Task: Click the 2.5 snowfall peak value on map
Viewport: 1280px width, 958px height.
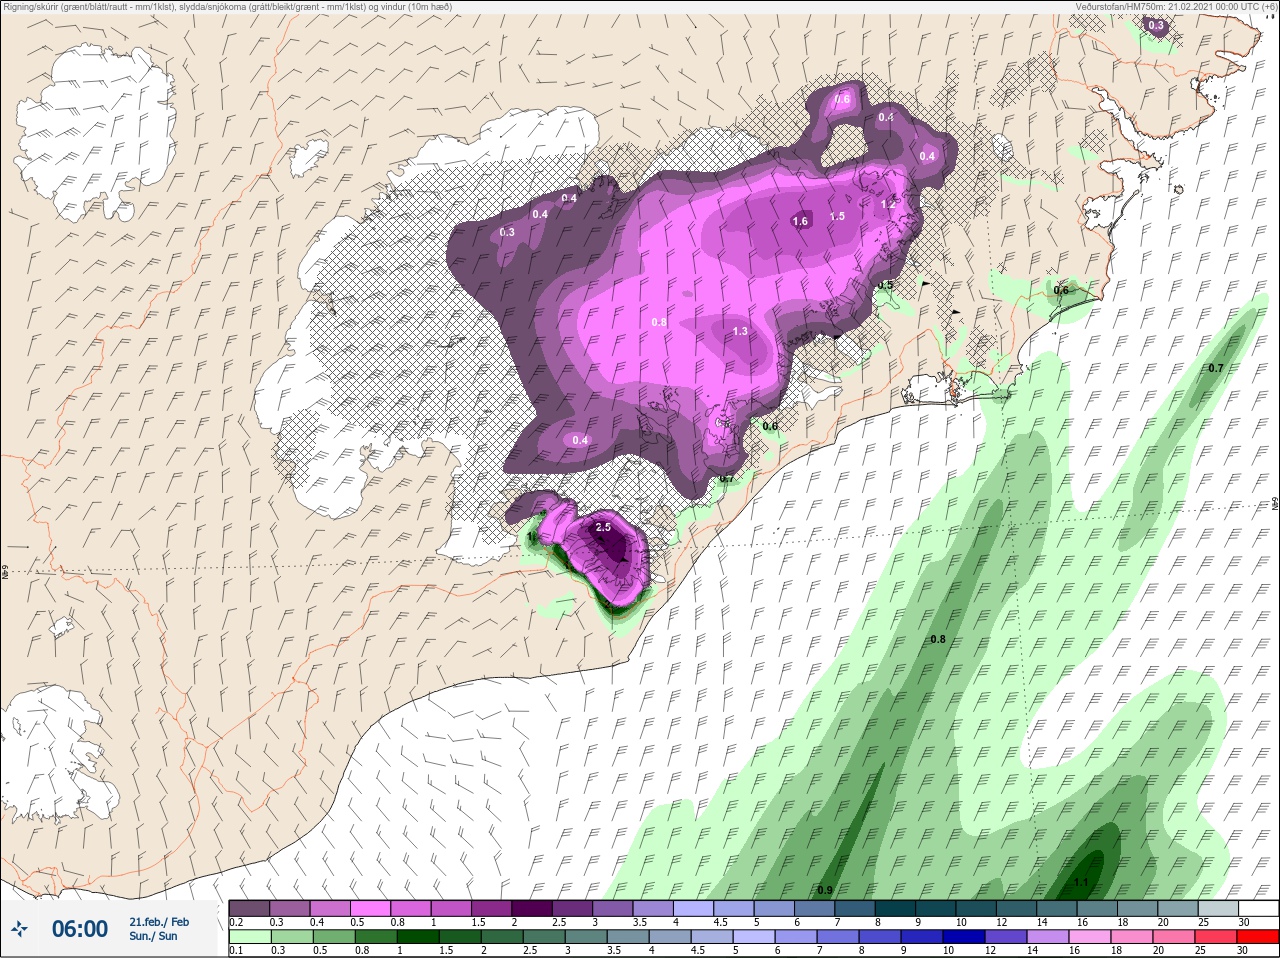Action: 603,527
